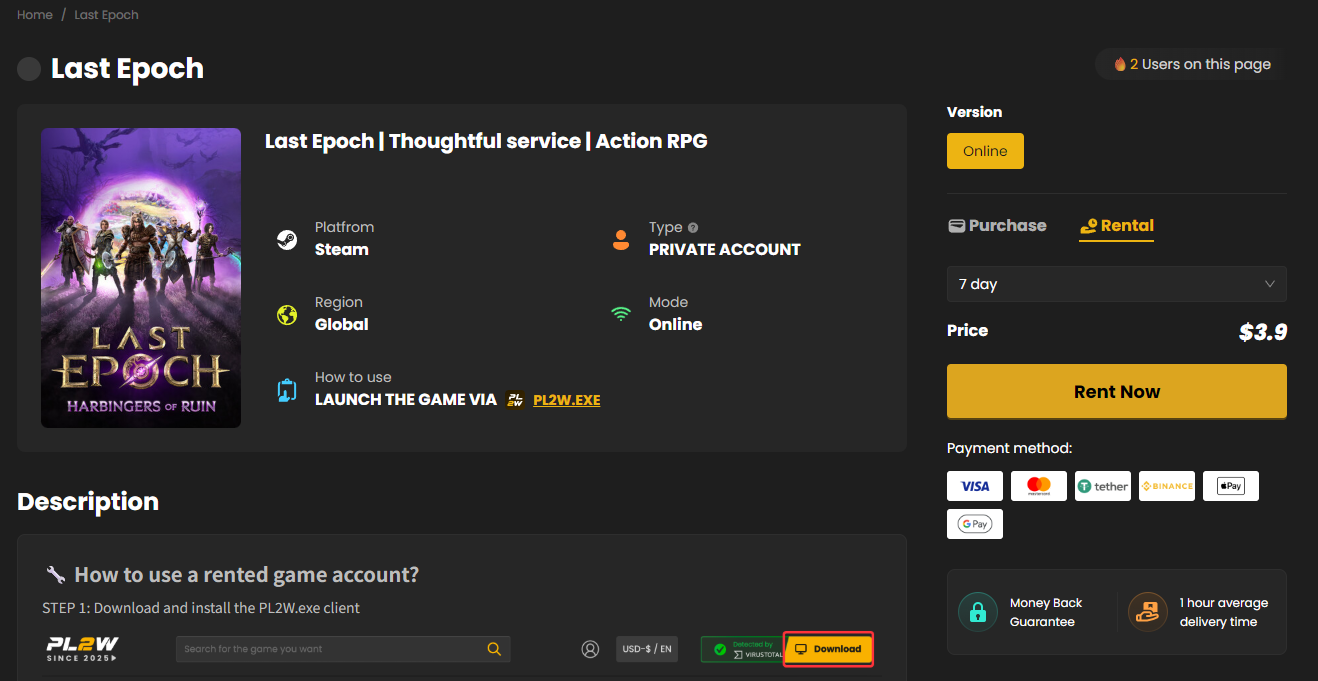
Task: Click the "PRIVATE ACCOUNT" type text
Action: [725, 250]
